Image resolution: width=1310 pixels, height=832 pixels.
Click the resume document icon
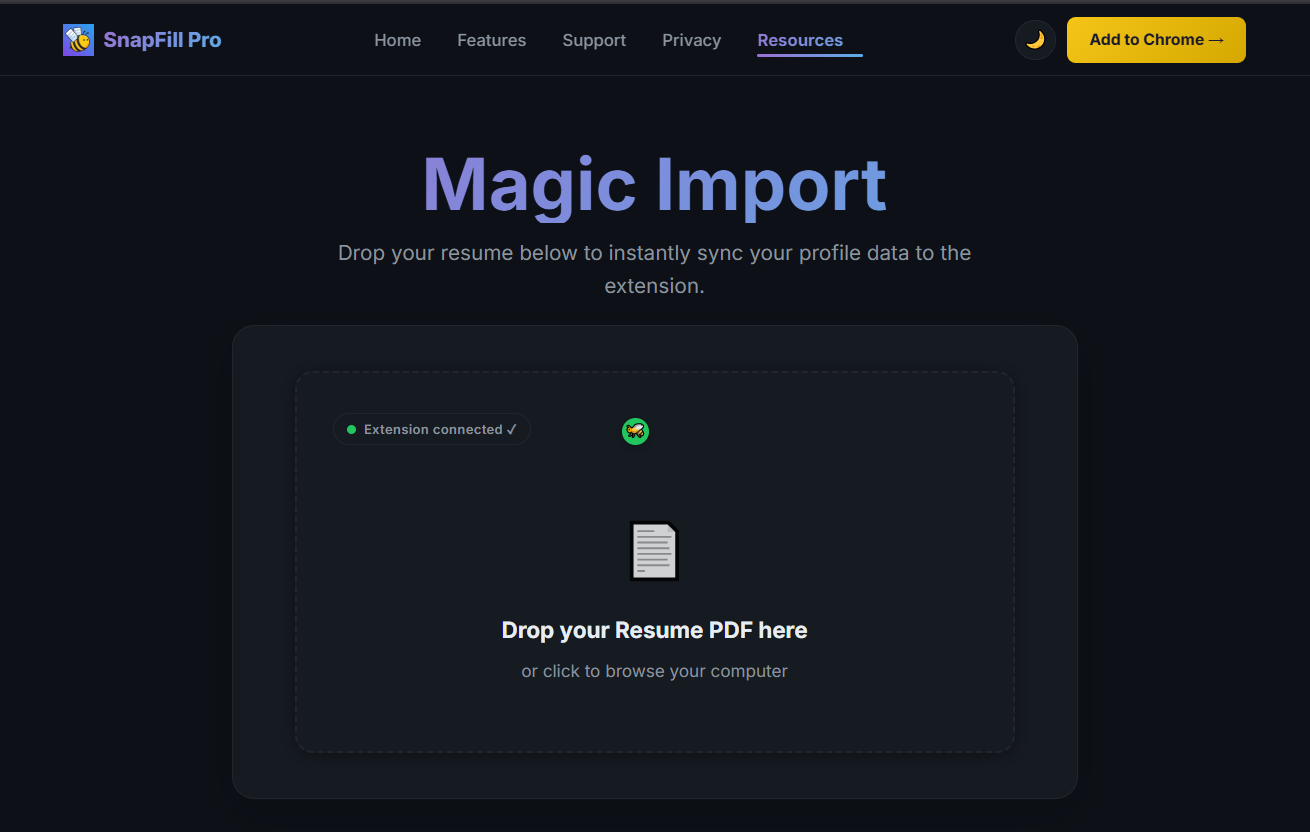tap(654, 551)
